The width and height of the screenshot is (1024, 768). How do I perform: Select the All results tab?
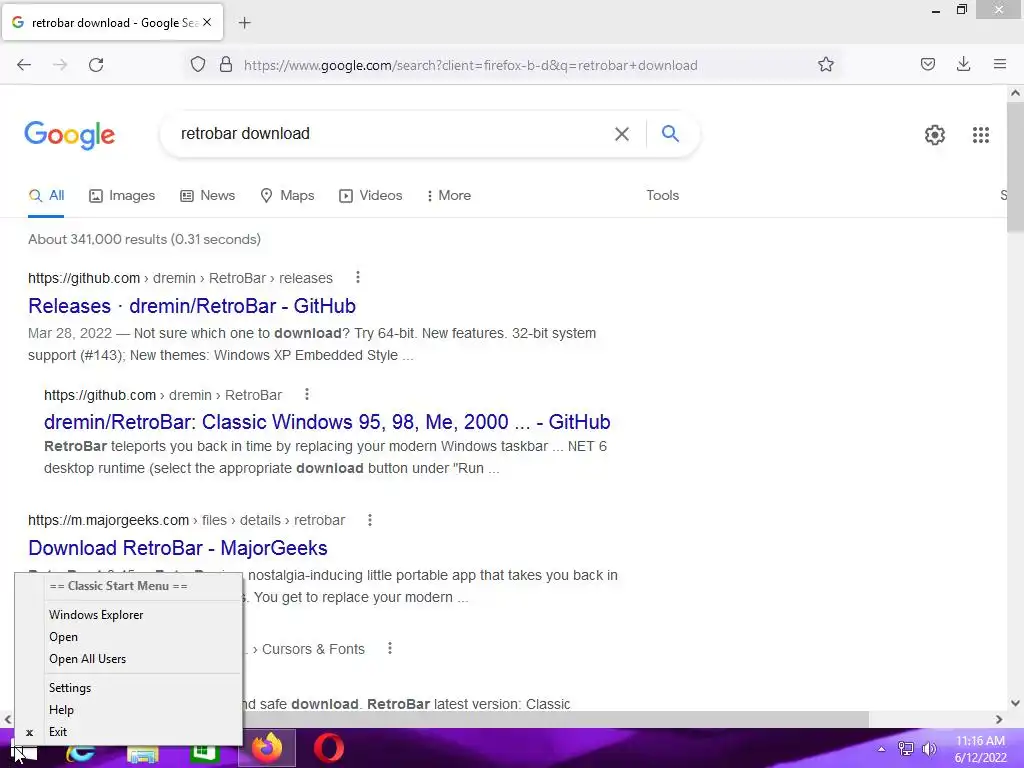click(x=46, y=195)
